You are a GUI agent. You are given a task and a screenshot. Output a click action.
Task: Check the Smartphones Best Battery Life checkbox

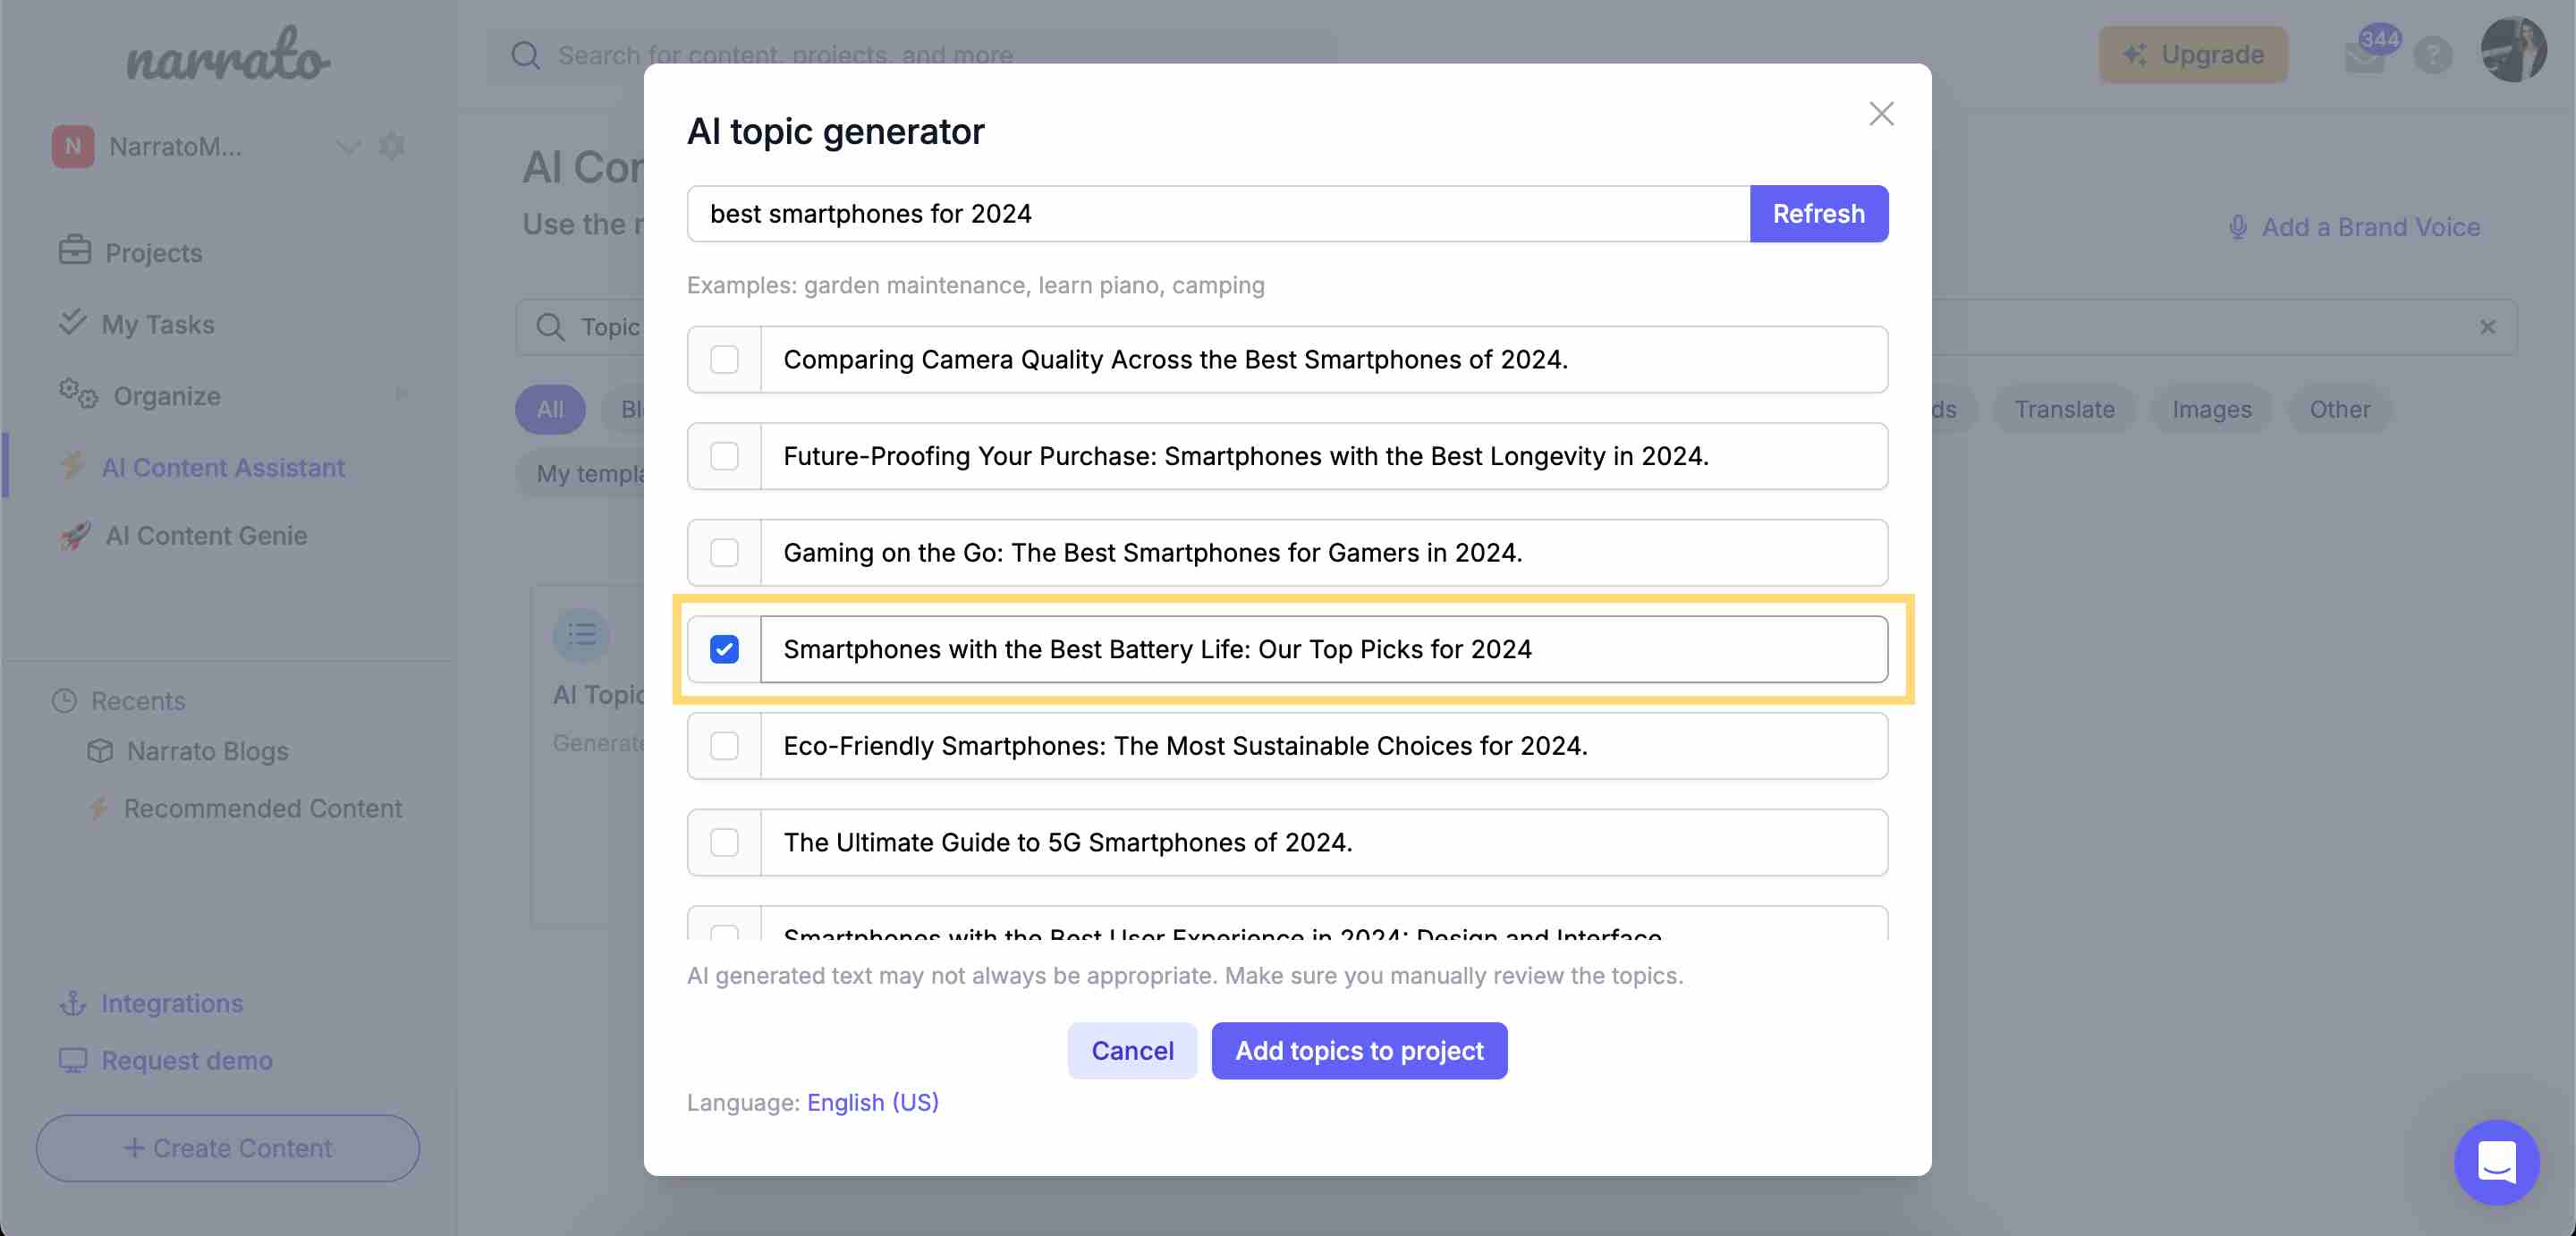coord(723,648)
